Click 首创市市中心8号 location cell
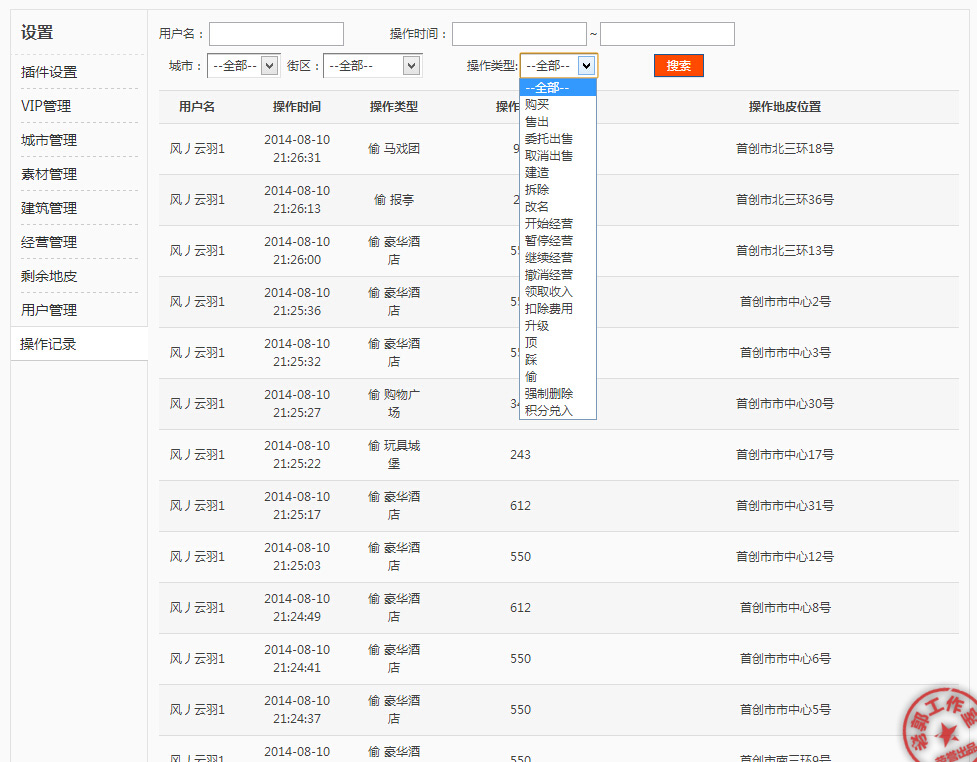 [x=785, y=608]
